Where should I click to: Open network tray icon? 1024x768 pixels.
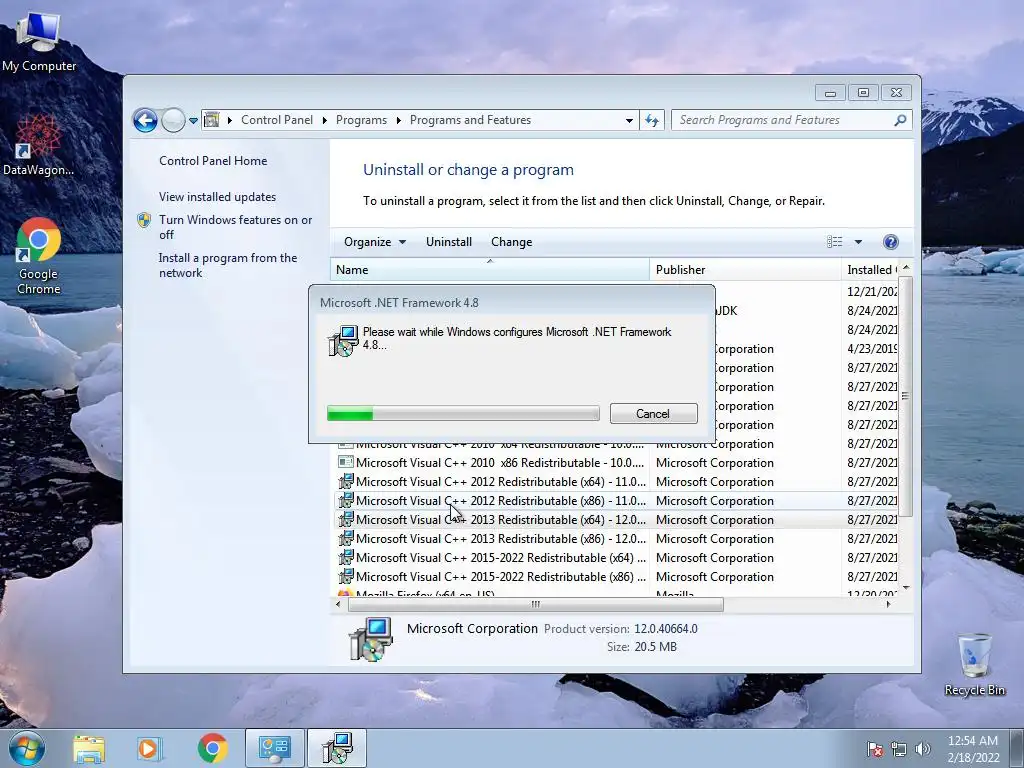[899, 749]
